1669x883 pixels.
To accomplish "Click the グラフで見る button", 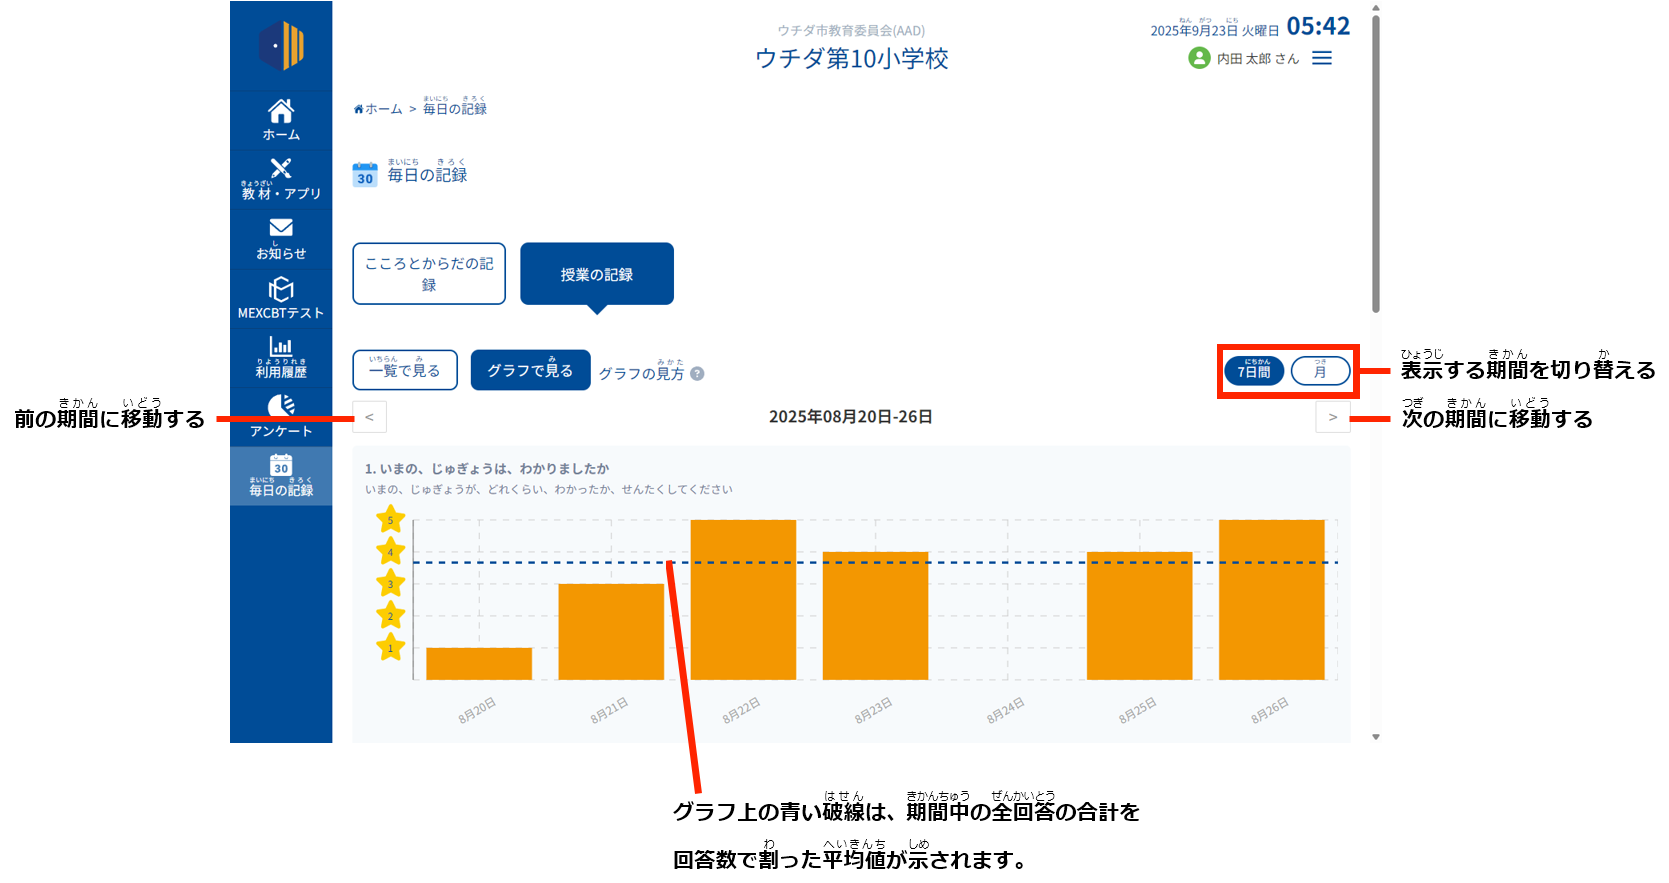I will click(530, 370).
